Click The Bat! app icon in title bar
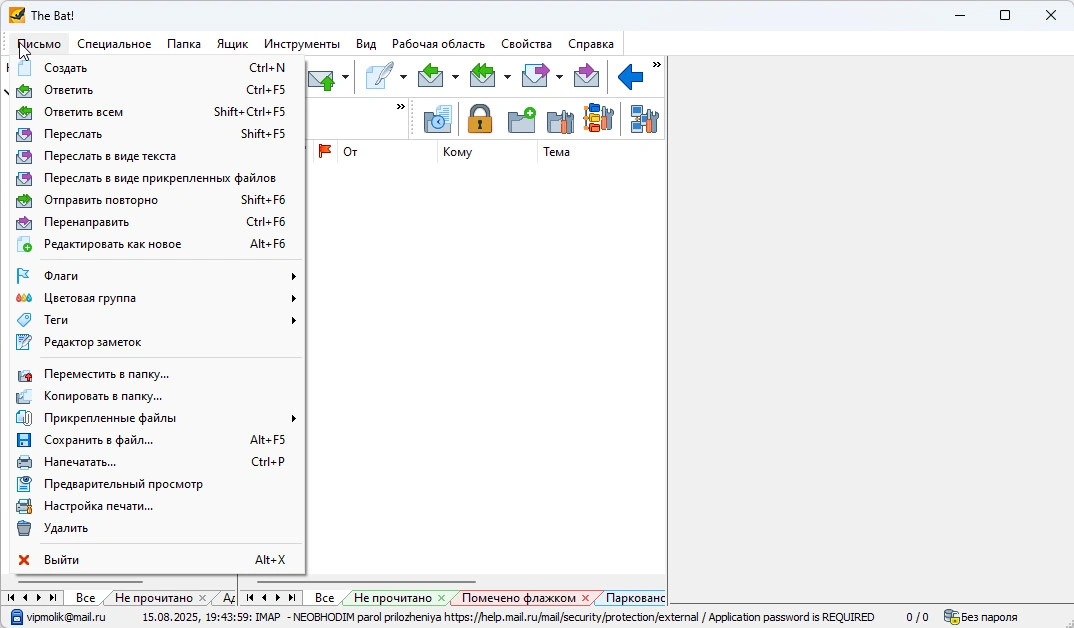This screenshot has height=628, width=1074. tap(16, 15)
